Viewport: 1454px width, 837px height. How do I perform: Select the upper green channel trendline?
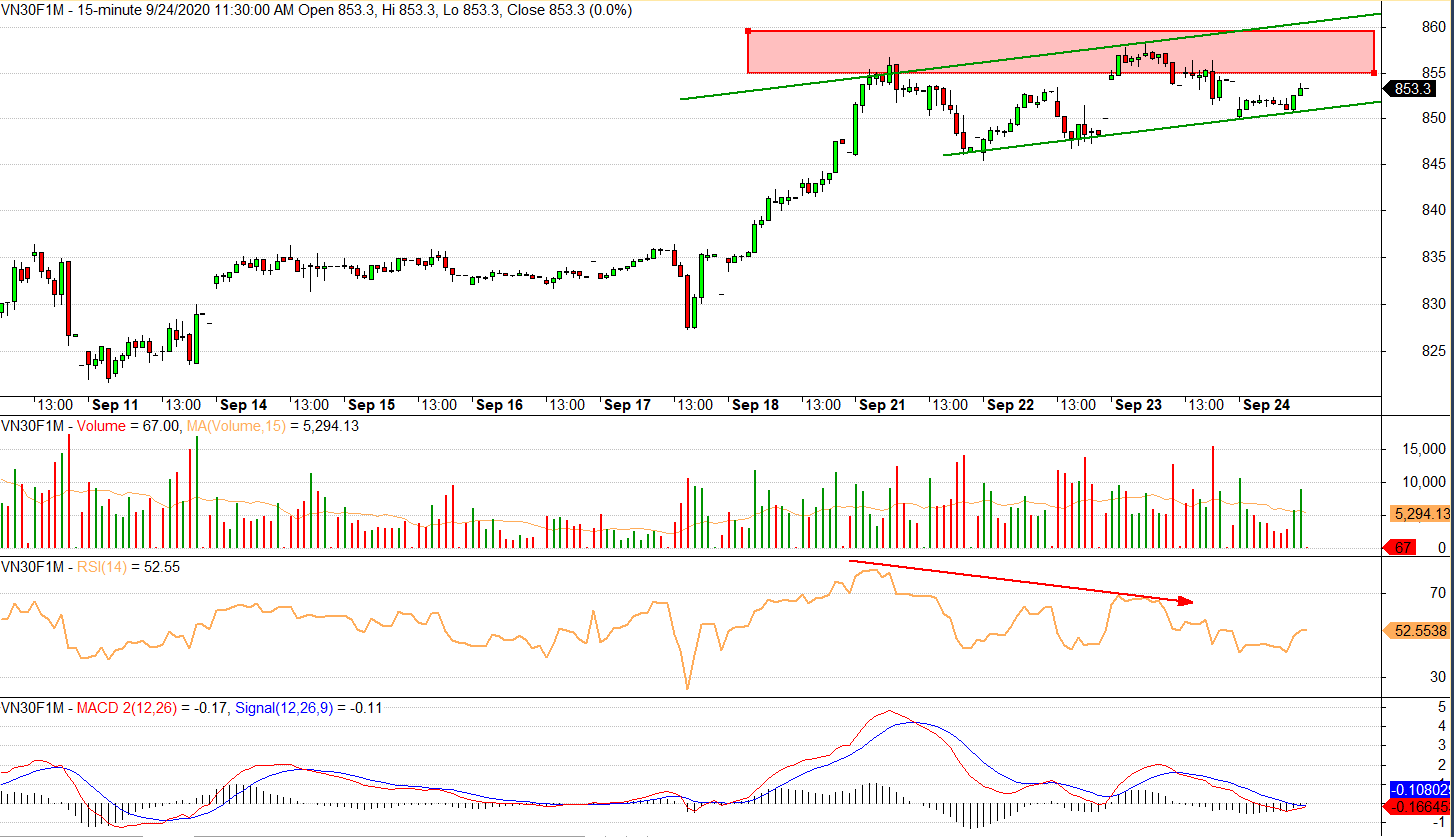point(1030,57)
